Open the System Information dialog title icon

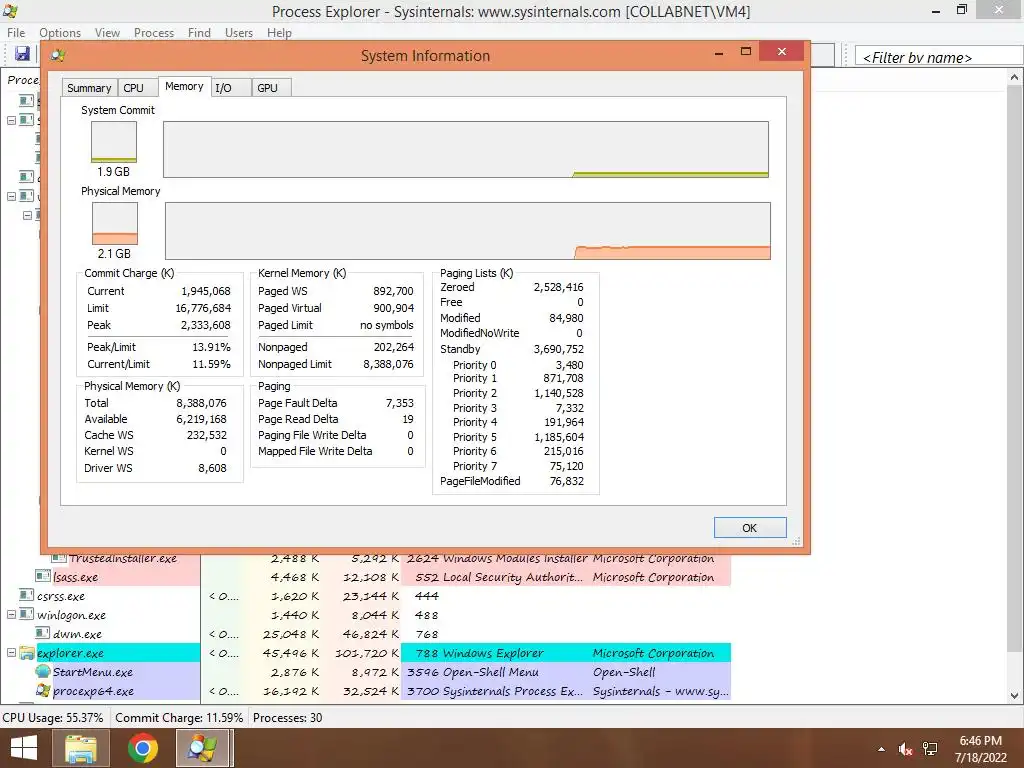pos(57,56)
